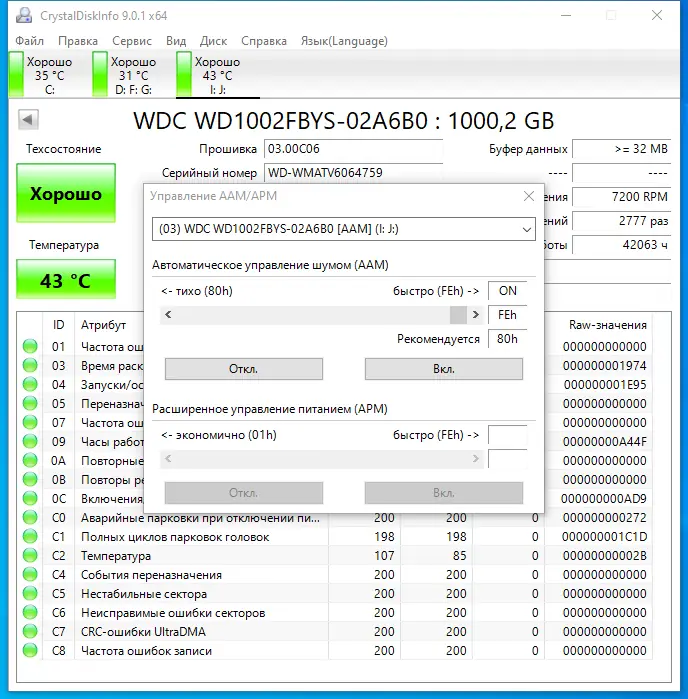Click green status dot for attribute 01
688x699 pixels.
point(30,346)
